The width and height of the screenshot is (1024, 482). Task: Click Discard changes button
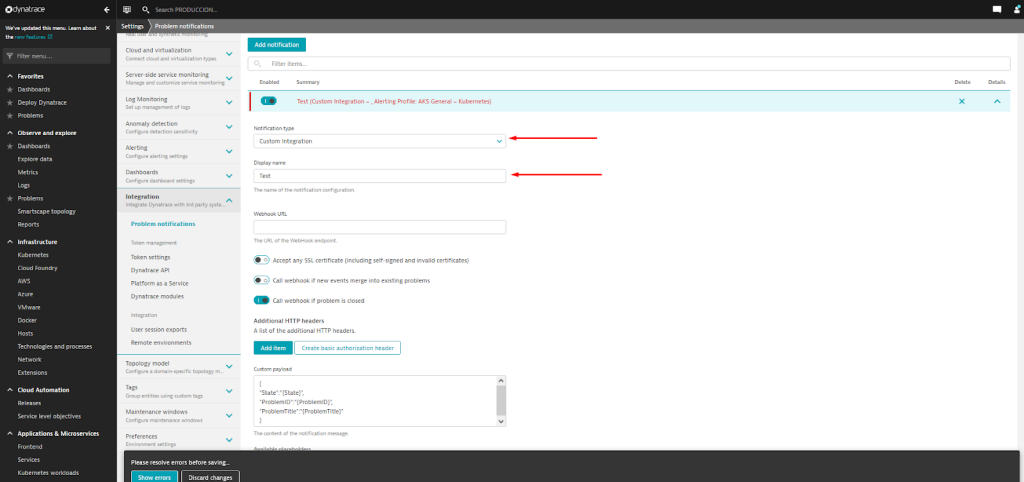pos(209,477)
